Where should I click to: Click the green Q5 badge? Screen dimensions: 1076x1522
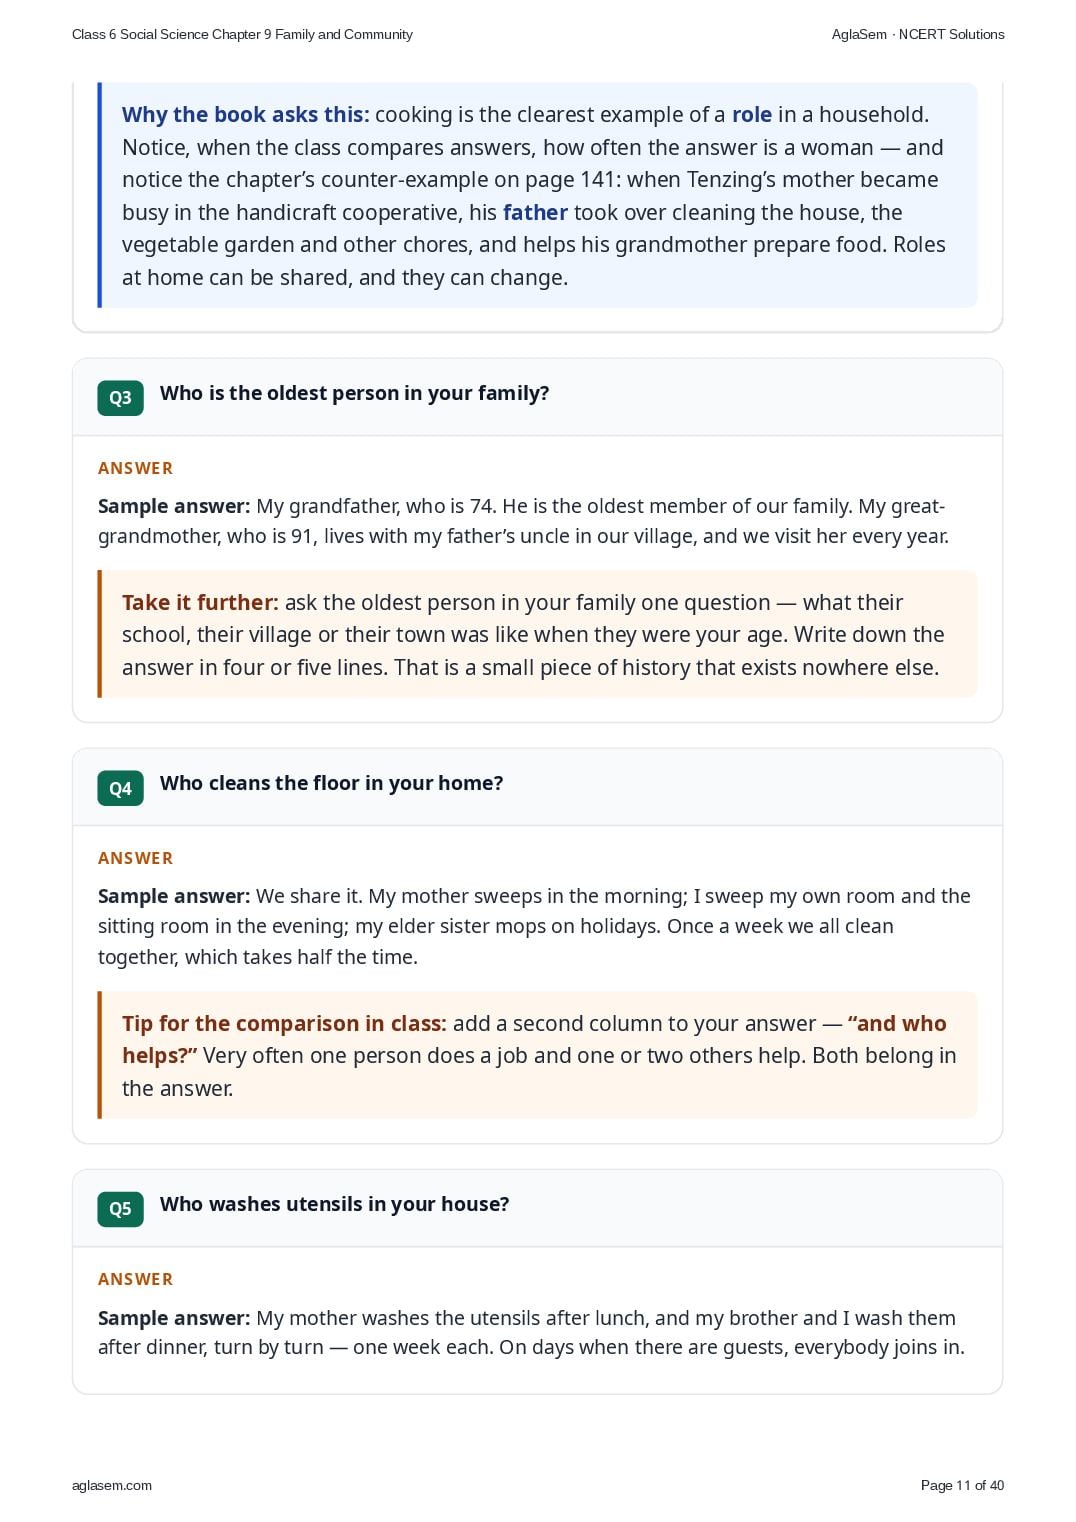pyautogui.click(x=120, y=1208)
